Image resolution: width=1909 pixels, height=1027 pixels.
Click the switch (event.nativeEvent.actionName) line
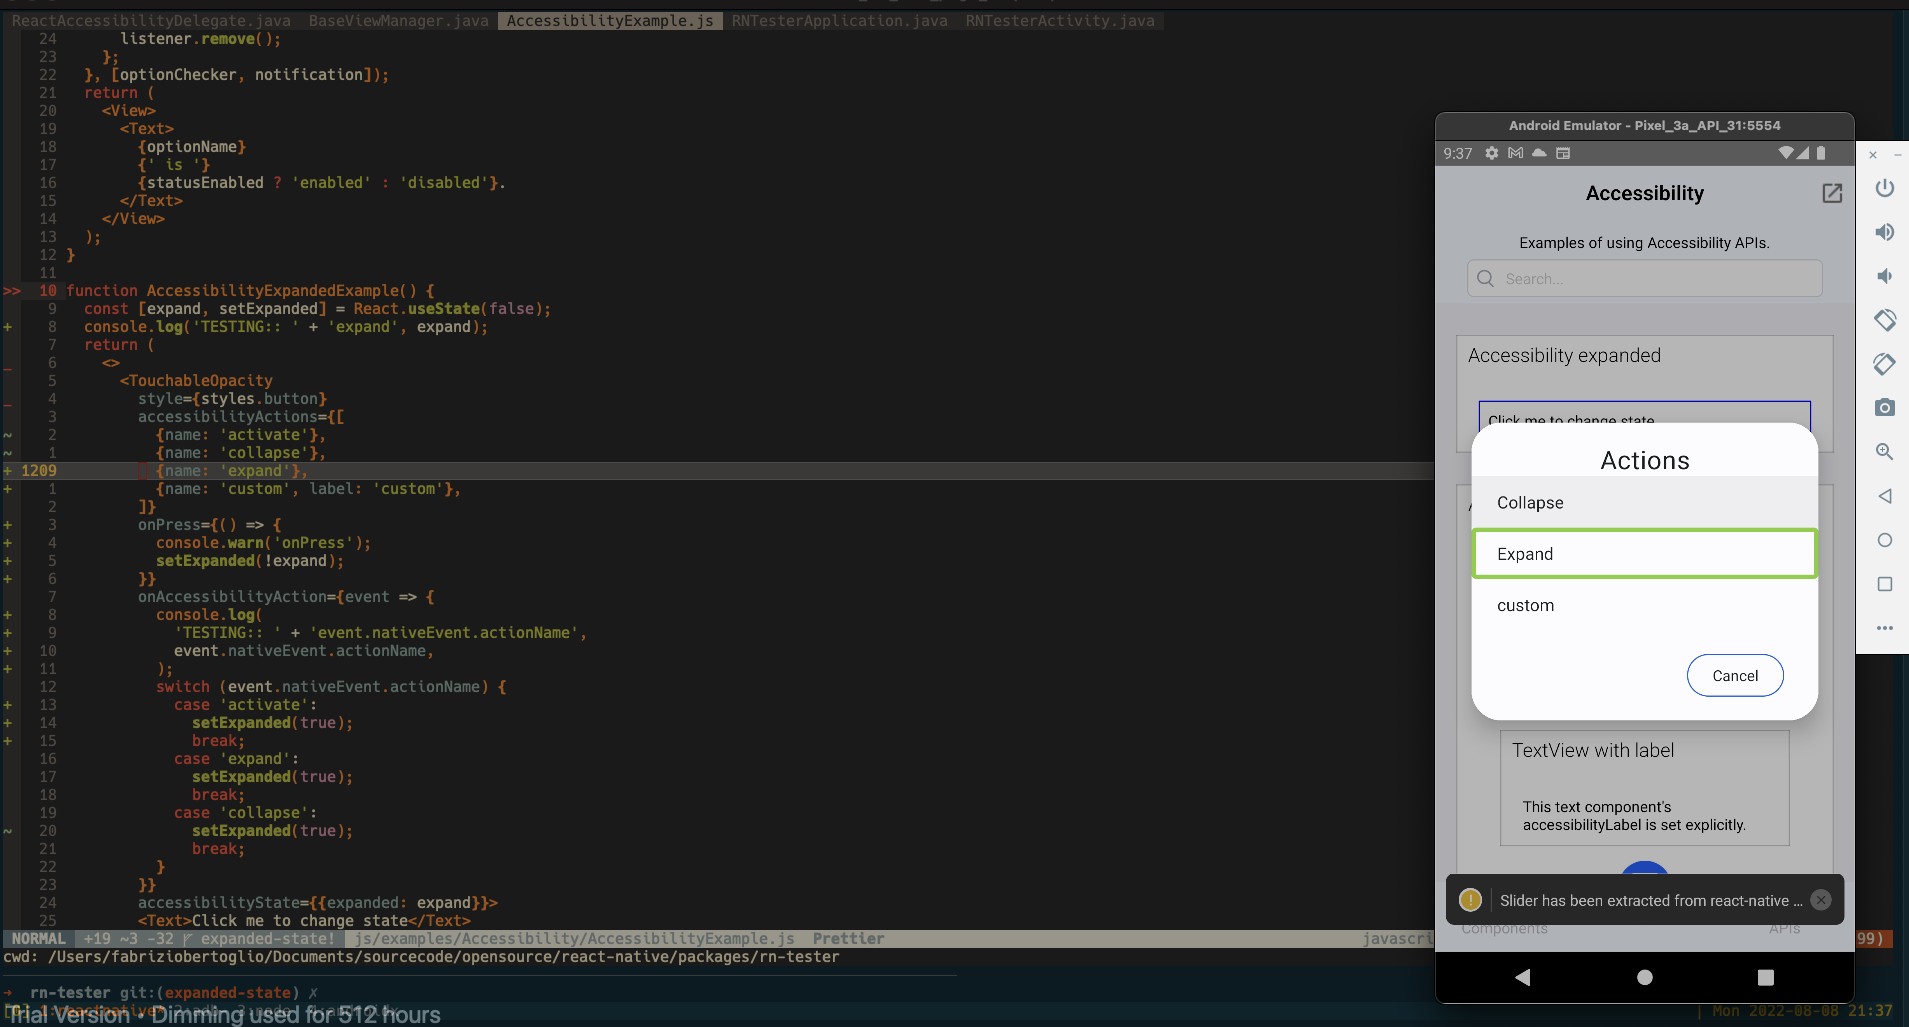pyautogui.click(x=331, y=686)
